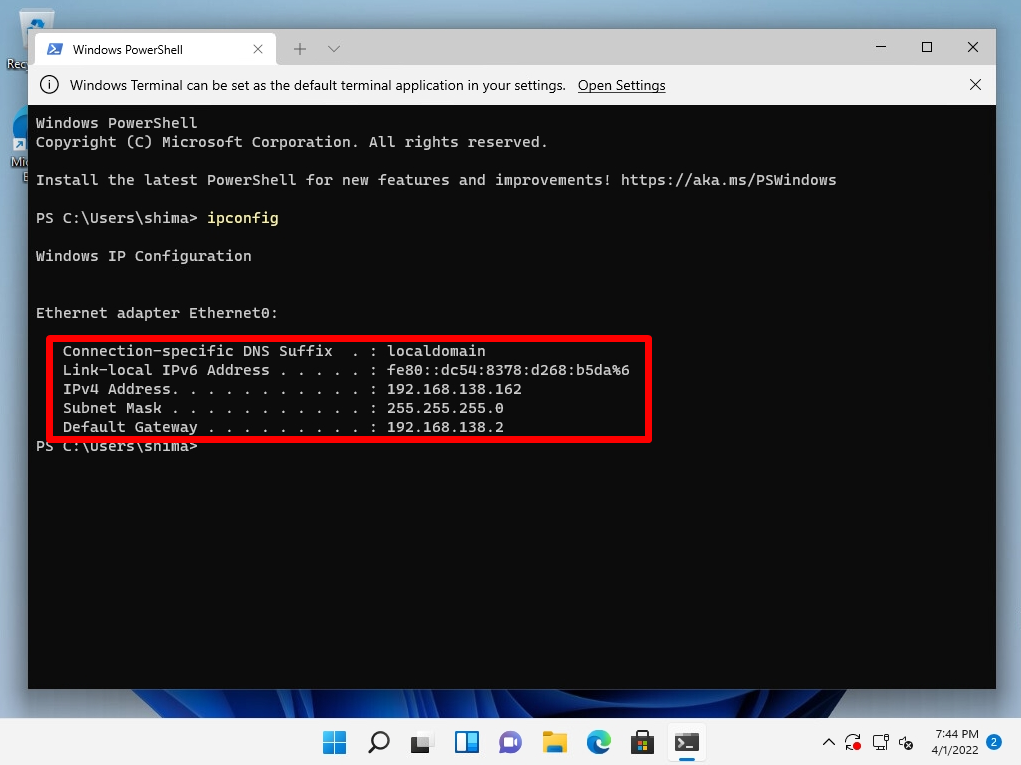Open Teams Chat from the taskbar

point(510,742)
